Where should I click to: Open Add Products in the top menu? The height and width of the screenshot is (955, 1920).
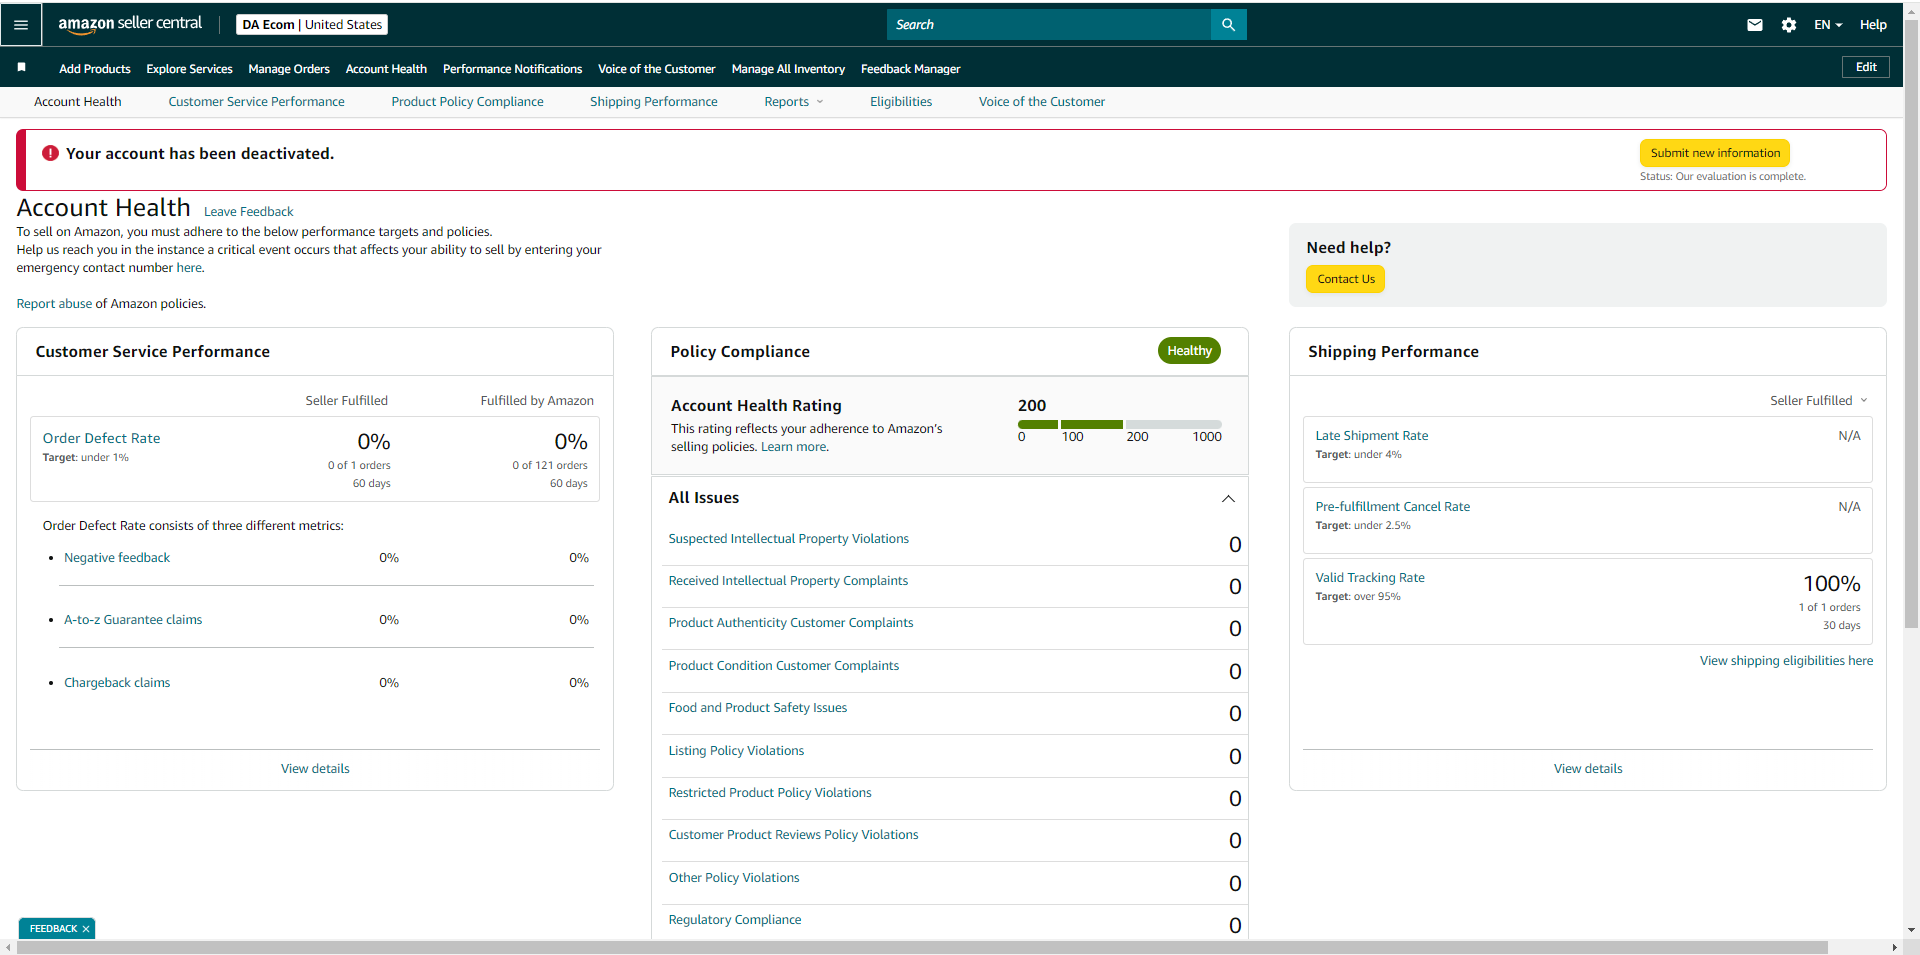pyautogui.click(x=95, y=69)
